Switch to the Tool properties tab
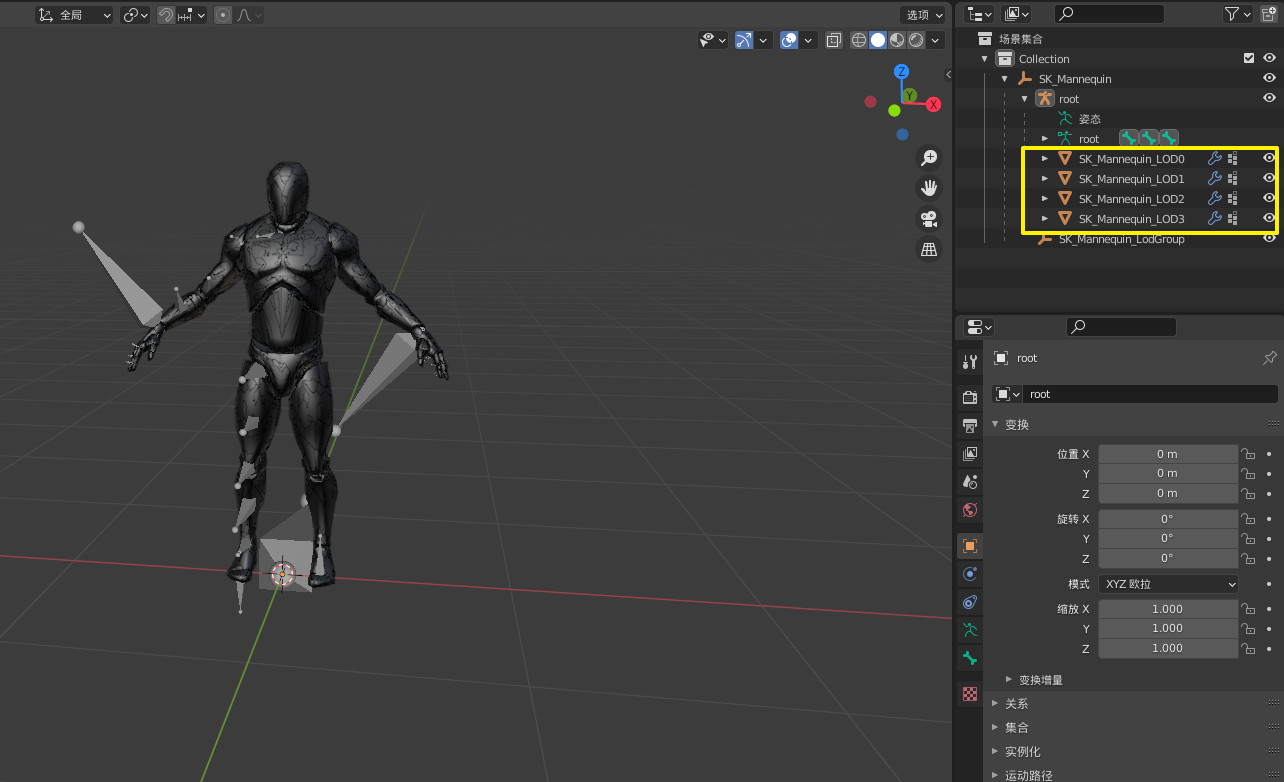 (x=969, y=361)
